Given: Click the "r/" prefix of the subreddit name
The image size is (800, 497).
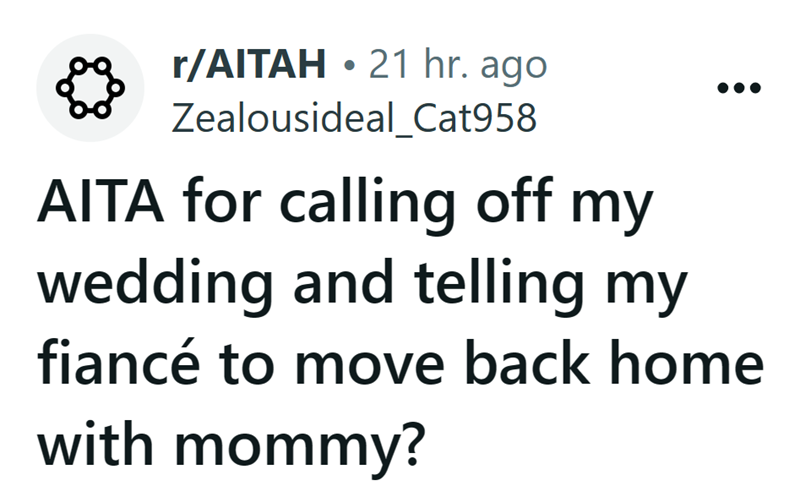Looking at the screenshot, I should coord(185,68).
